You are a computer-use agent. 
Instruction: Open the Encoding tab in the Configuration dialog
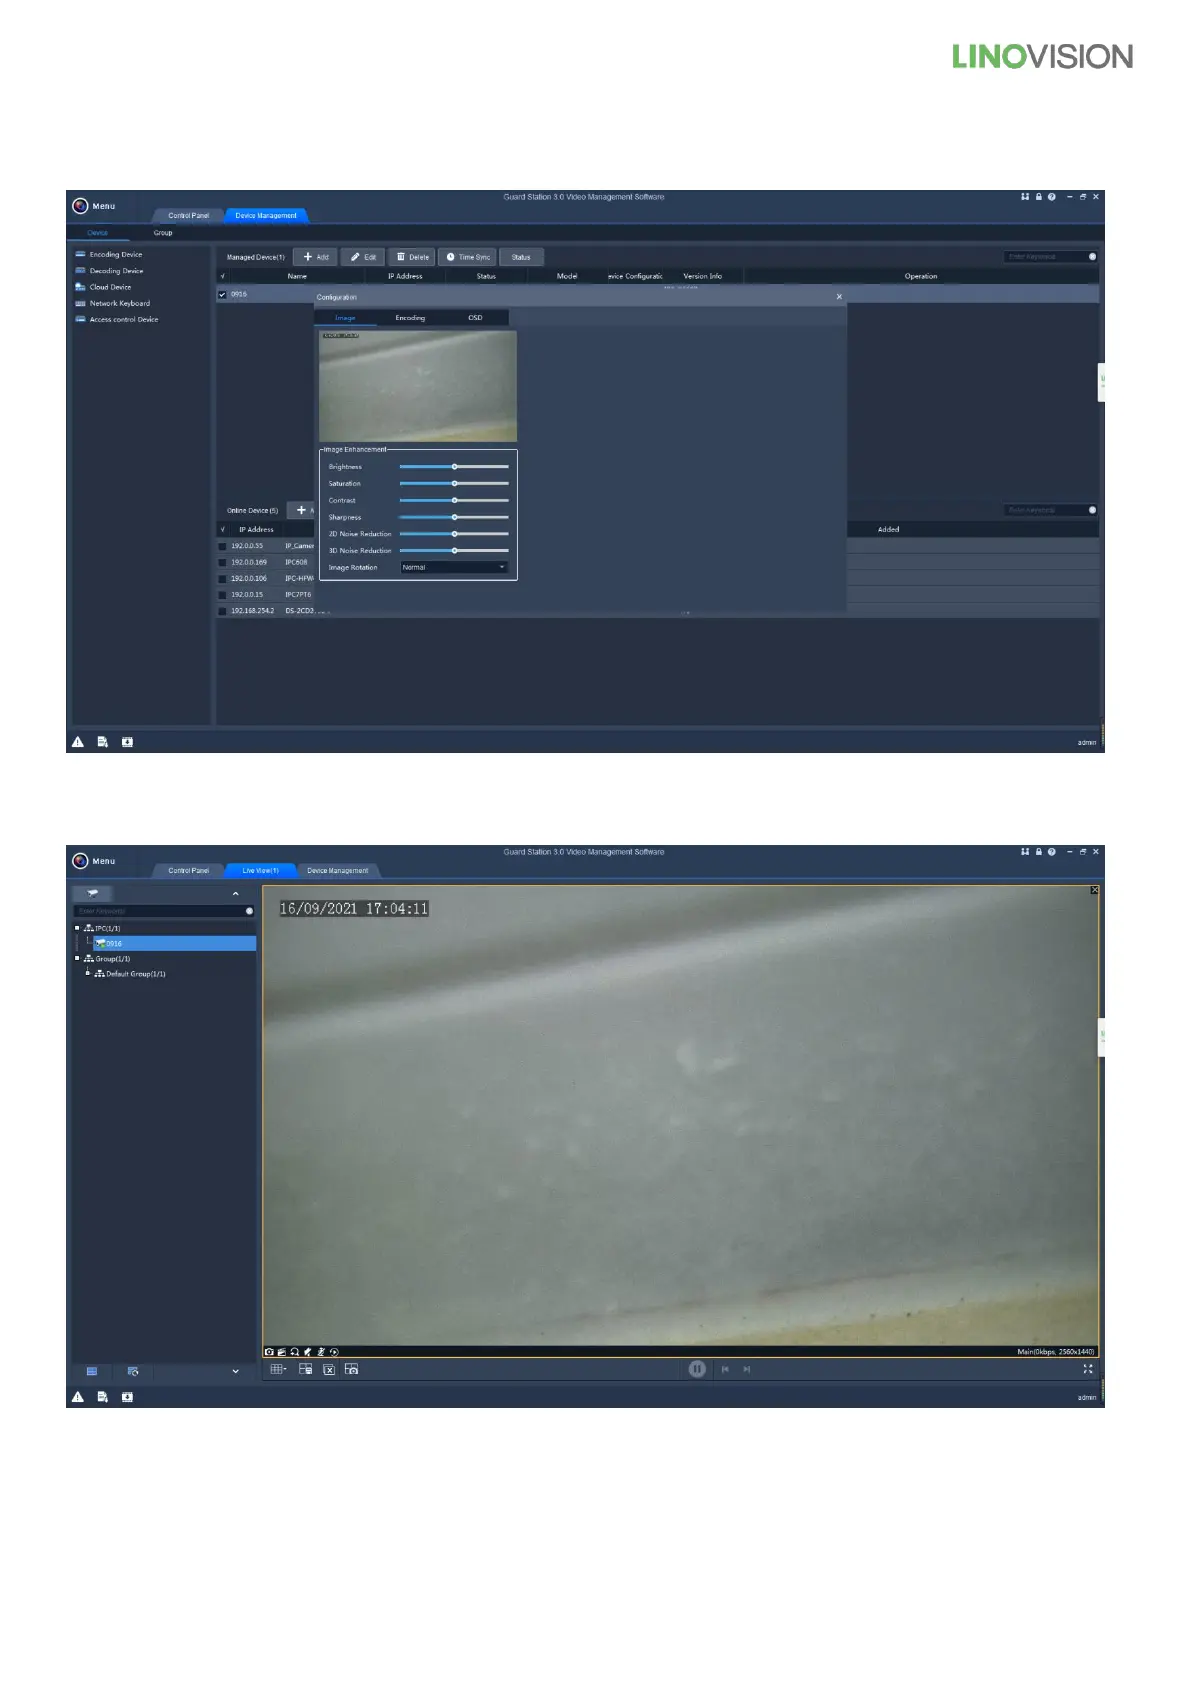[410, 318]
